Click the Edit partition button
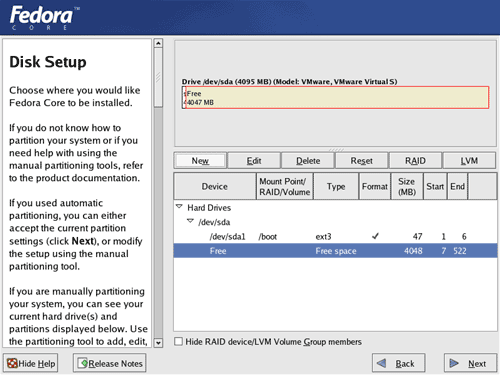This screenshot has width=500, height=375. click(x=254, y=161)
